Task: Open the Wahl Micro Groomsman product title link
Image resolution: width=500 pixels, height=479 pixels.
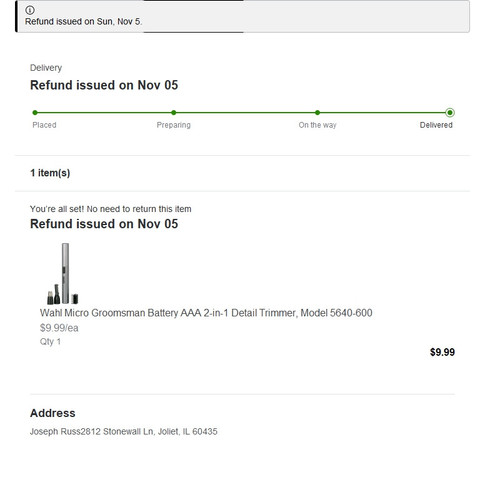Action: (206, 313)
